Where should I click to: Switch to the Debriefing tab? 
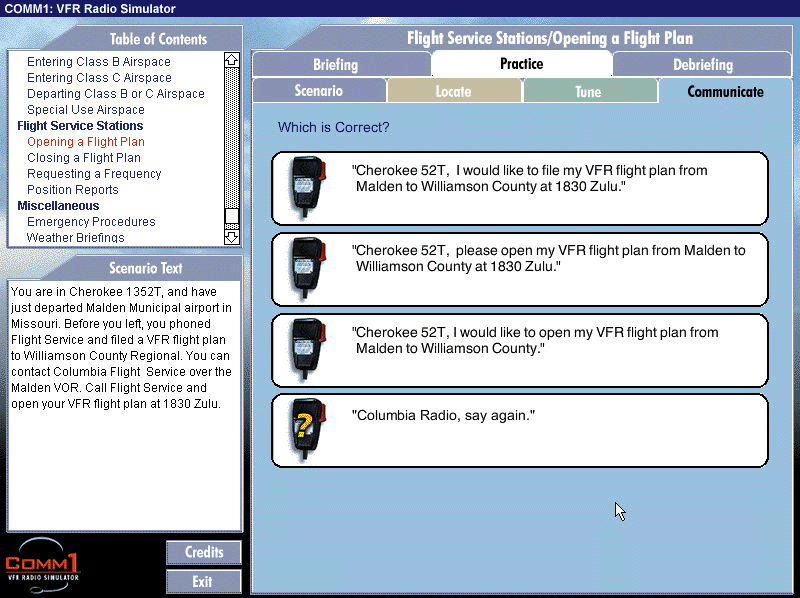pos(701,65)
